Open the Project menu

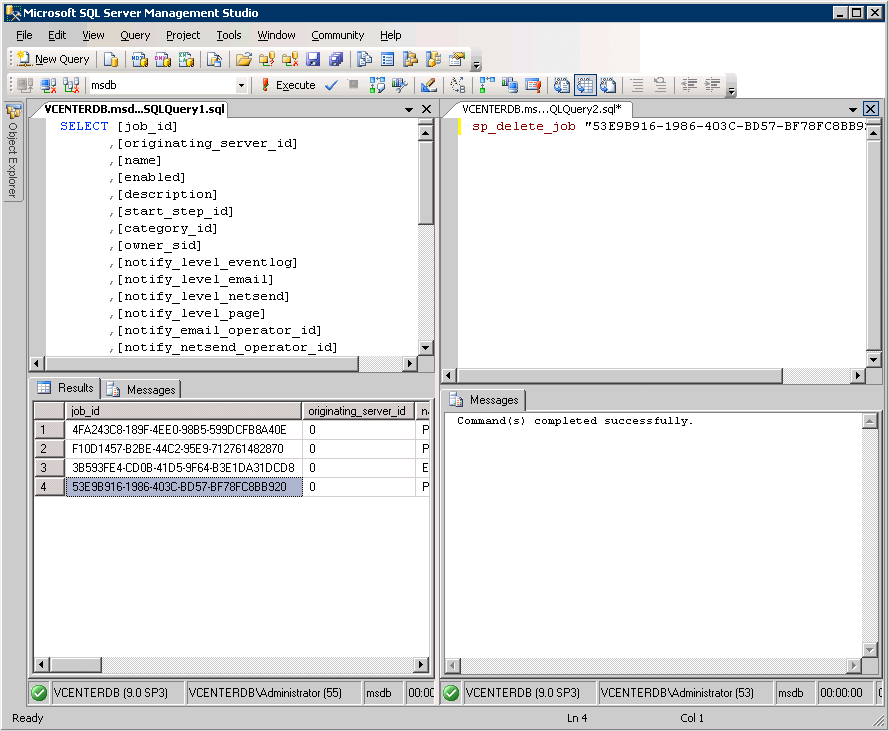point(183,35)
